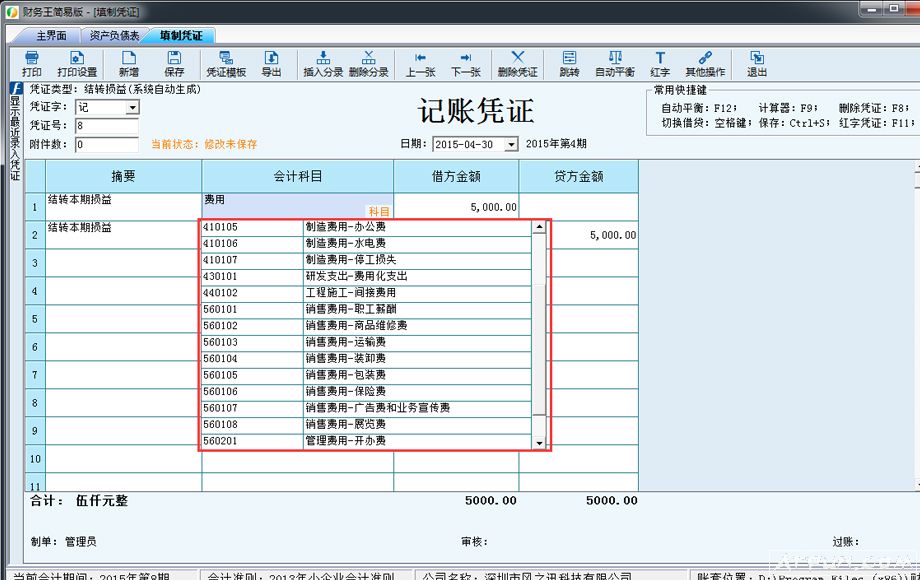
Task: Open 打印设置 print settings
Action: [x=79, y=62]
